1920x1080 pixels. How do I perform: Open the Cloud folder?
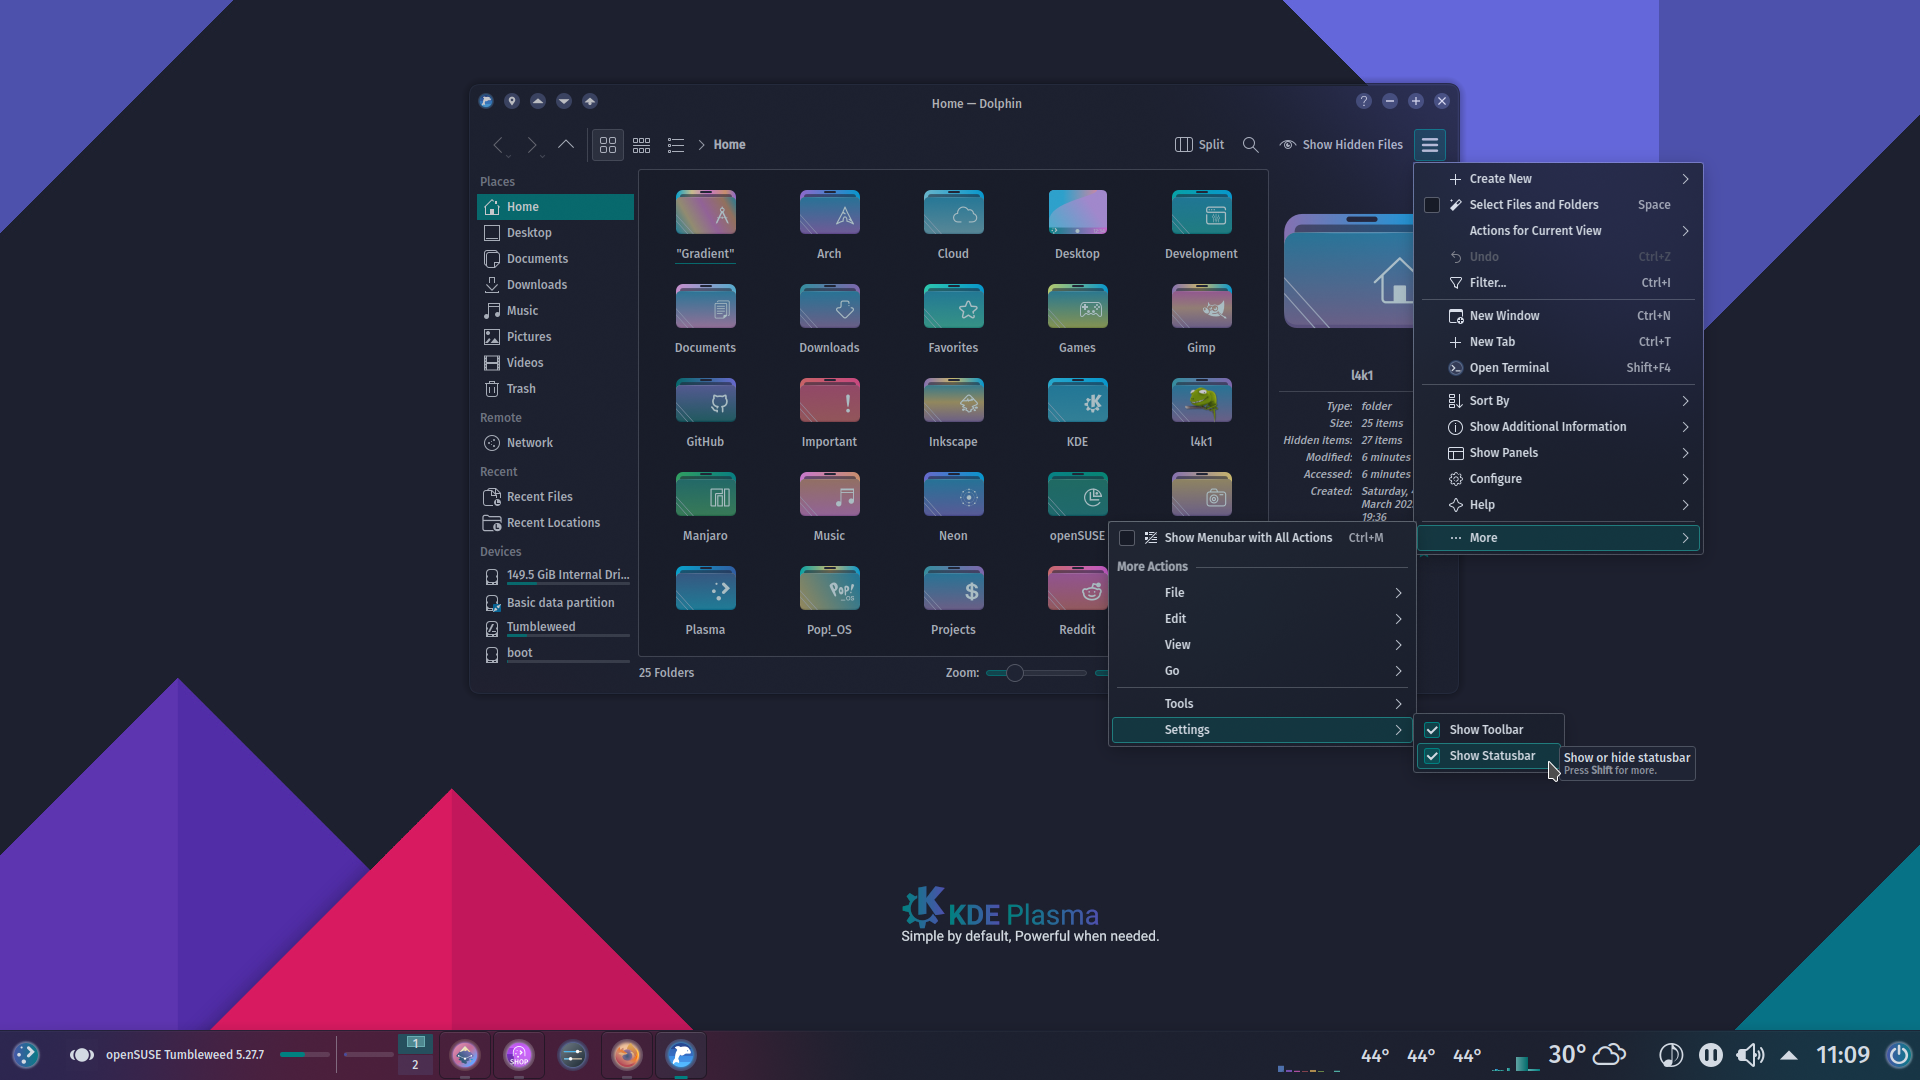953,226
